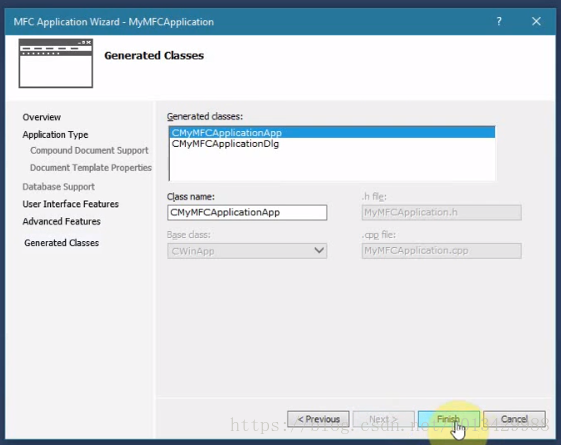
Task: Close the MFC Application Wizard dialog
Action: [x=536, y=21]
